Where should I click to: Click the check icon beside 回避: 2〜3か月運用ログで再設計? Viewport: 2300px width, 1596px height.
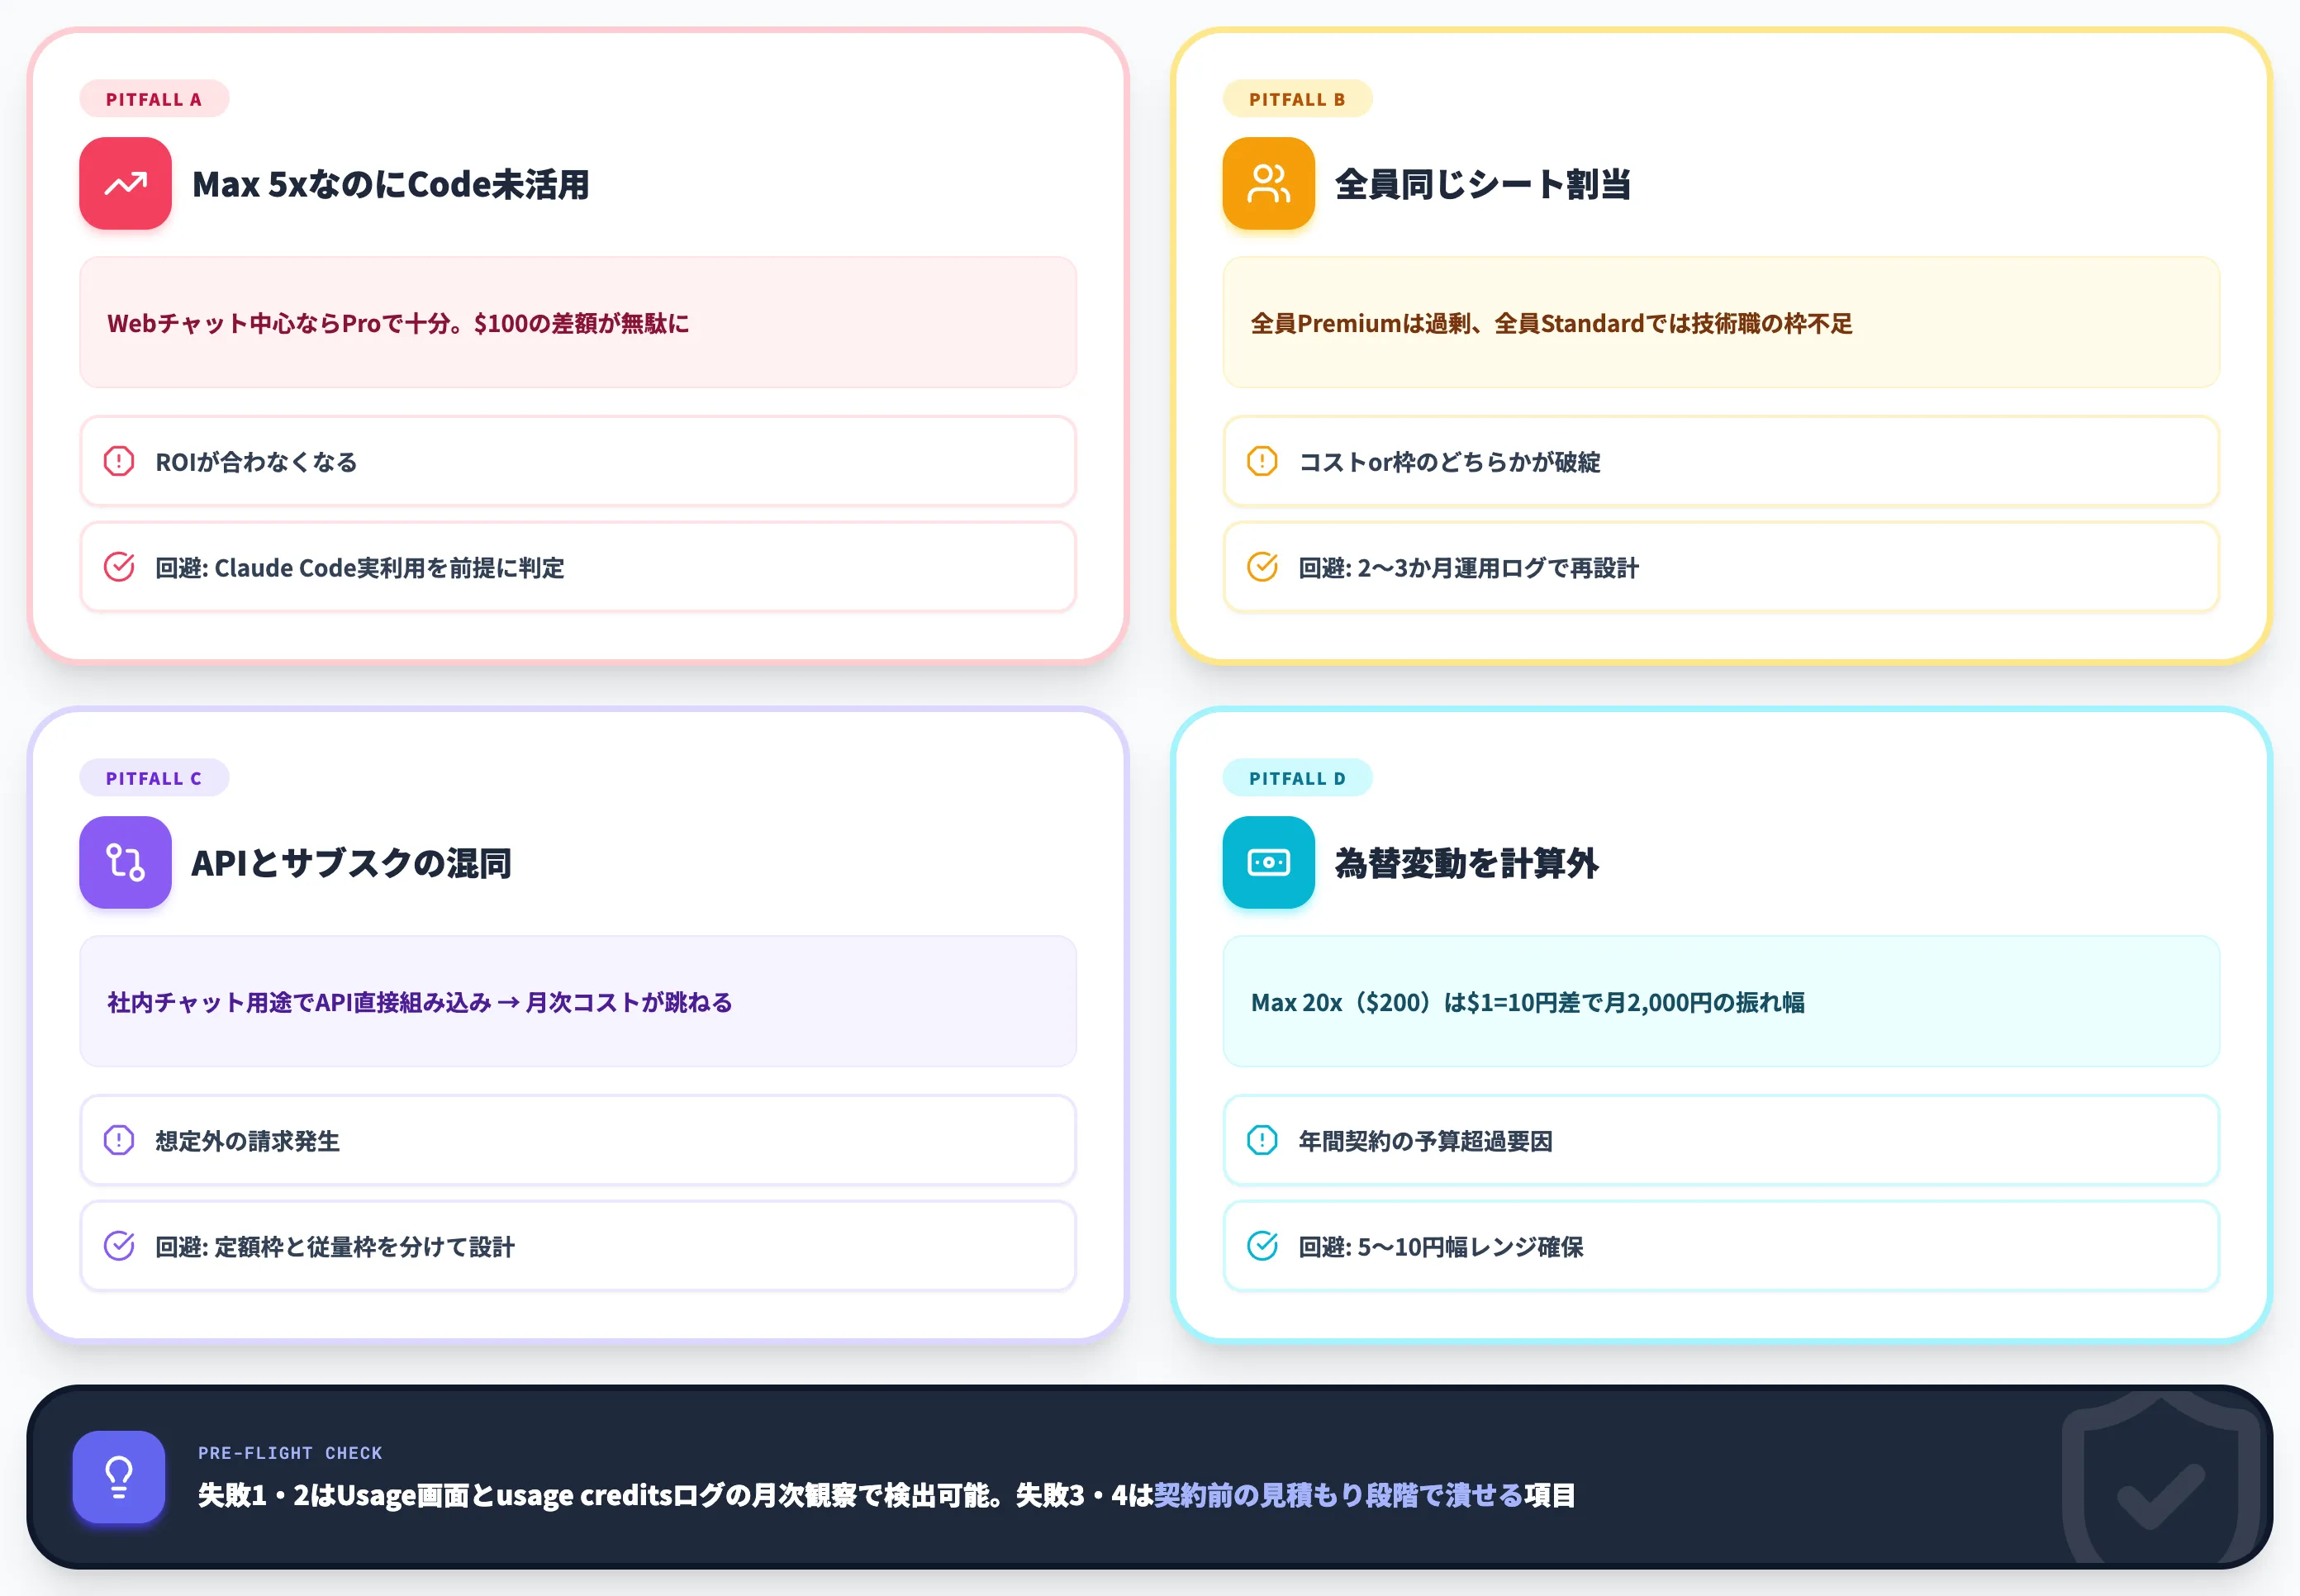1262,567
